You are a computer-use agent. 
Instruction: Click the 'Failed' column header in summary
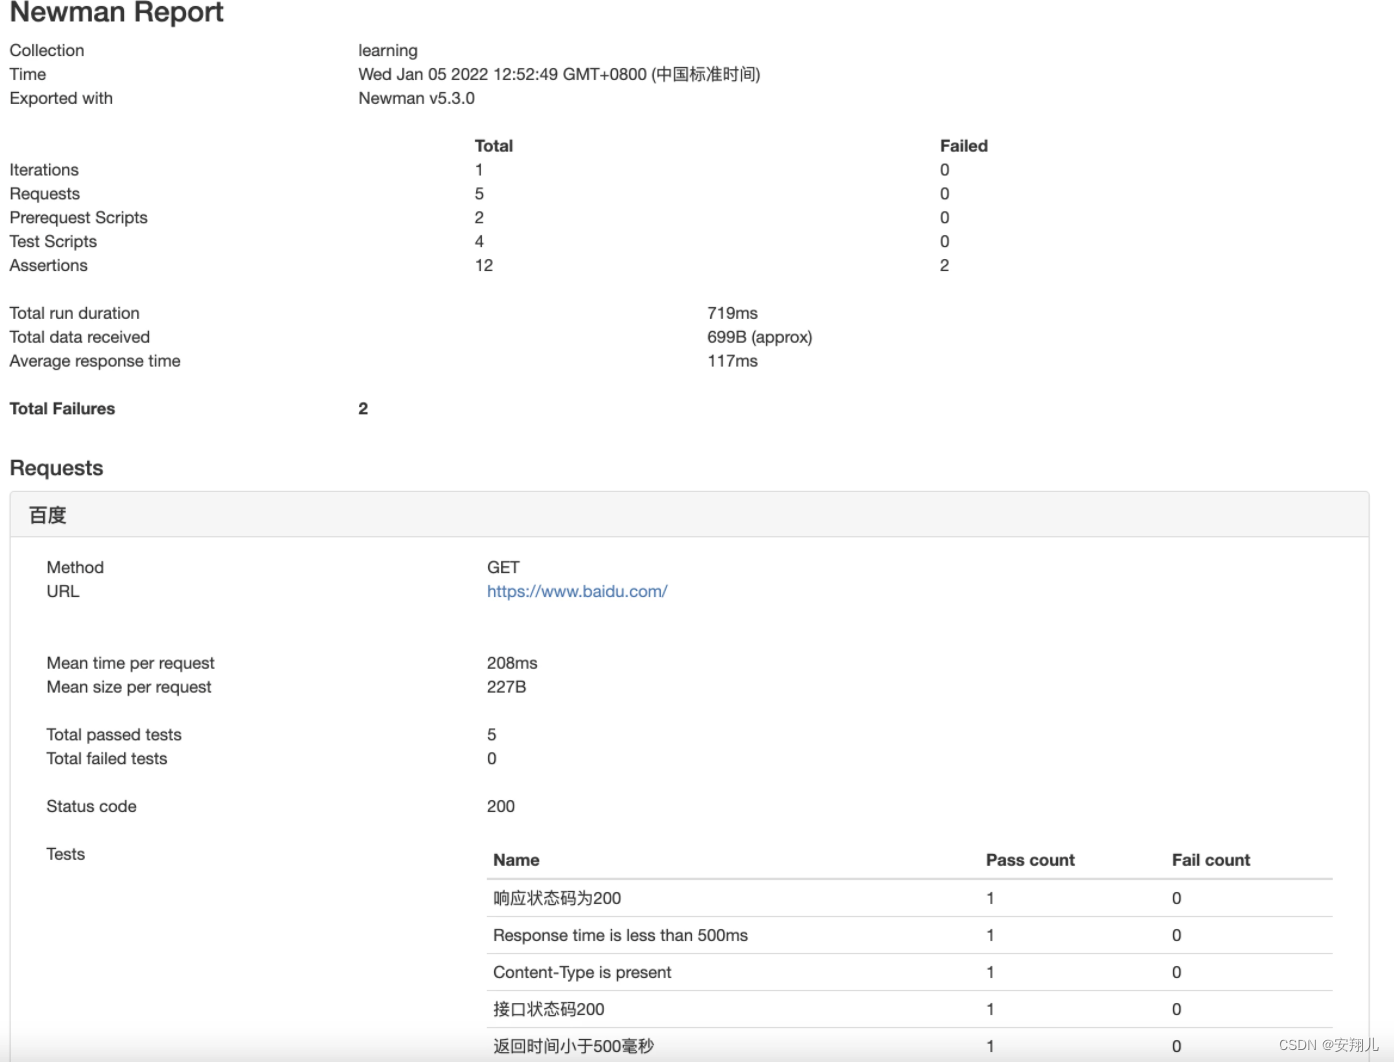pyautogui.click(x=964, y=146)
